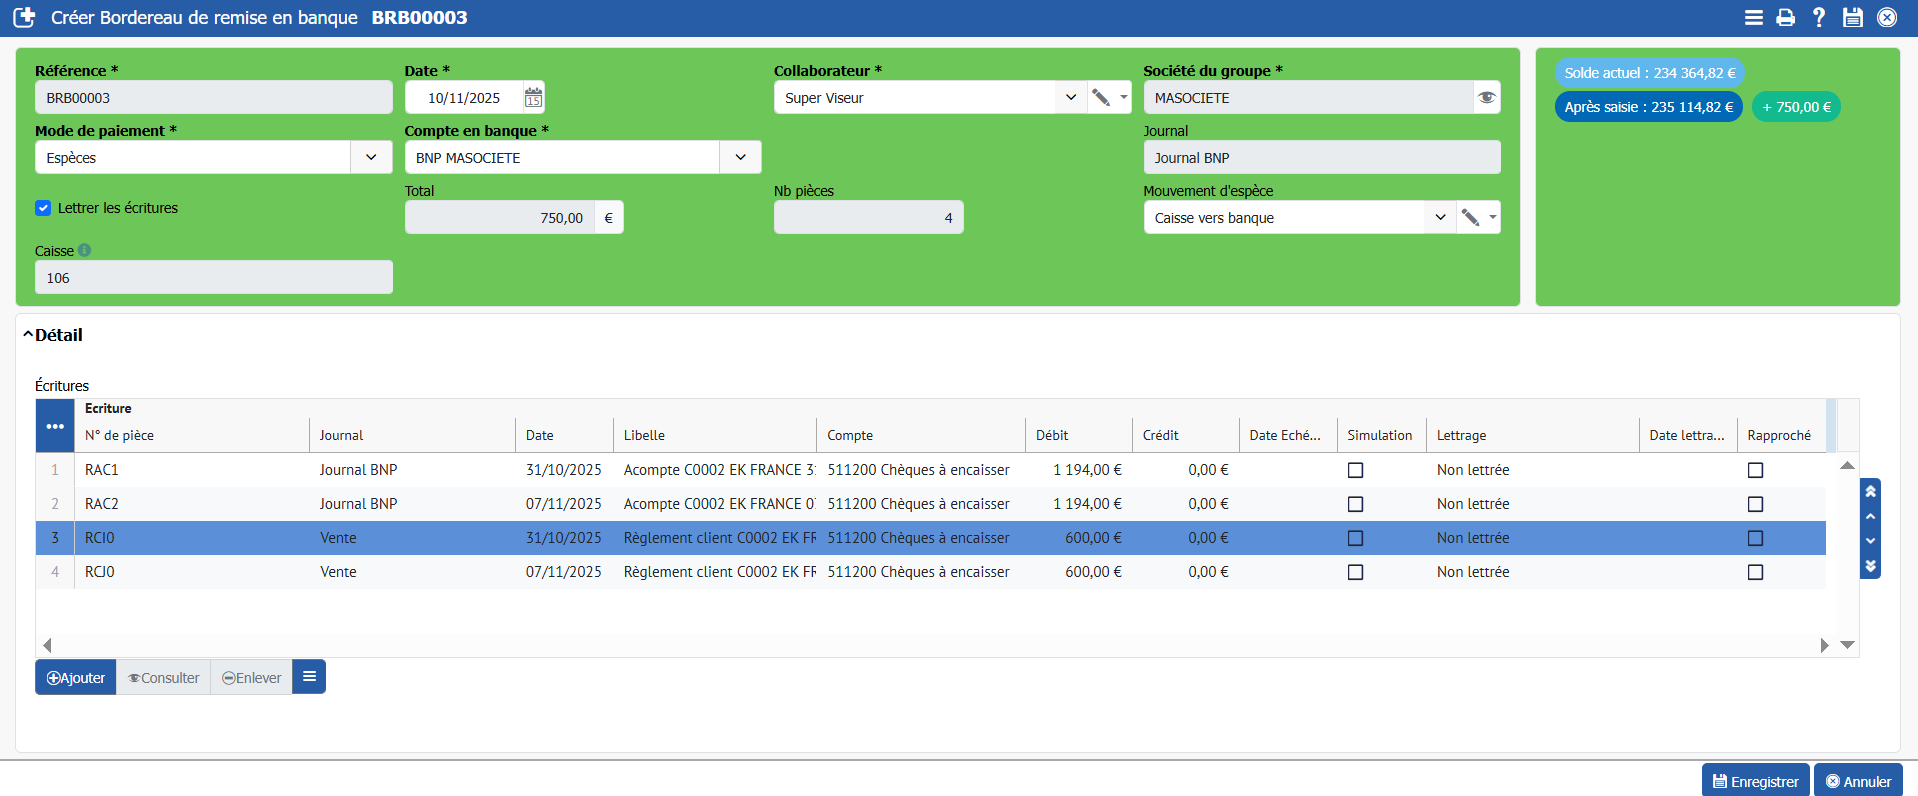Image resolution: width=1918 pixels, height=796 pixels.
Task: Click the edit pencil for Mouvement d'espèce
Action: click(1470, 218)
